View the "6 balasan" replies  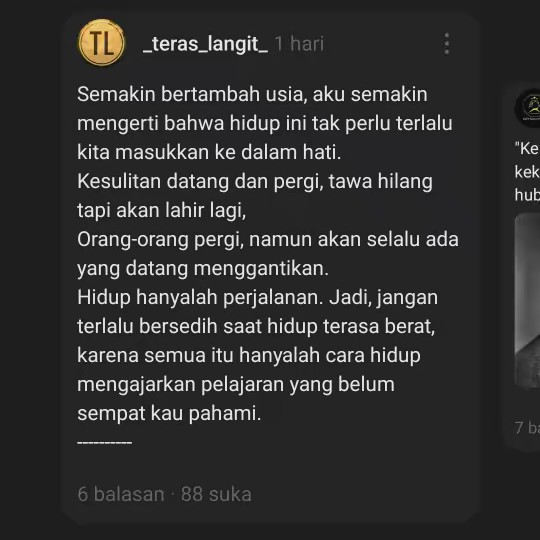(121, 494)
